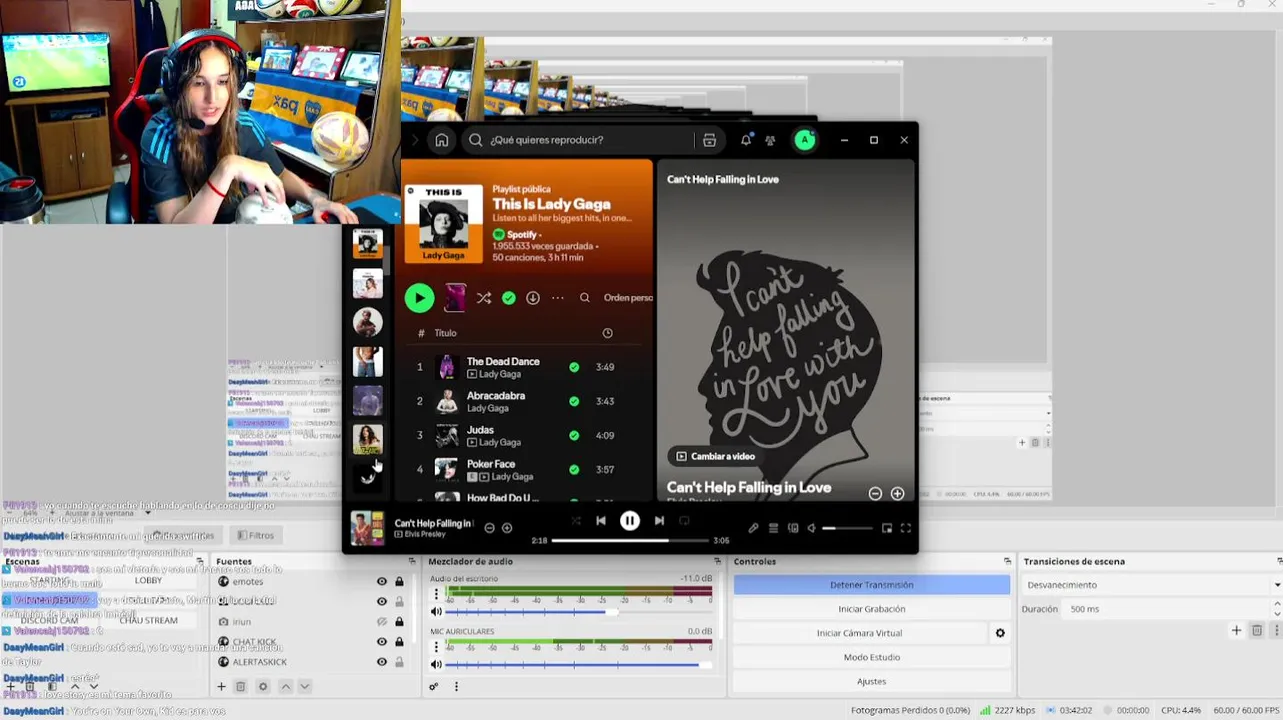Open connect to a device
Image resolution: width=1283 pixels, height=720 pixels.
click(793, 528)
